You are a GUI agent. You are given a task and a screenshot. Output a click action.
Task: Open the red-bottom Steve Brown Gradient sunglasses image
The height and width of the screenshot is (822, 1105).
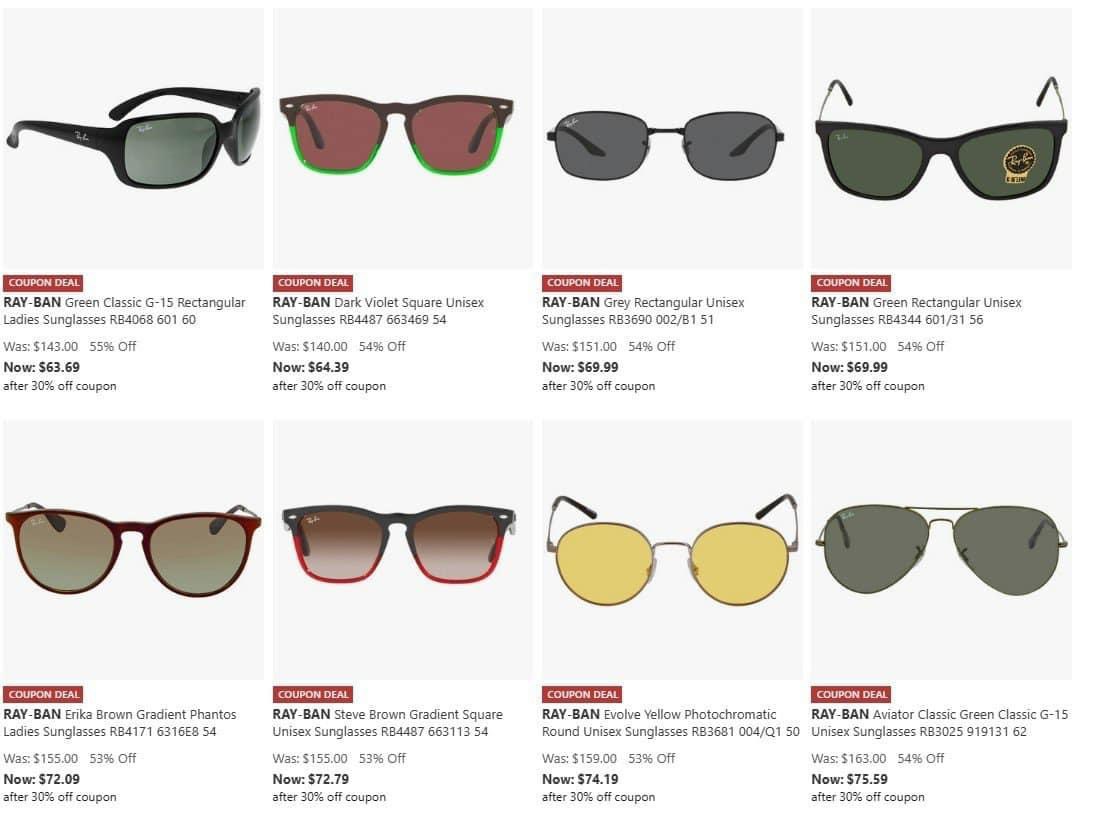point(402,550)
